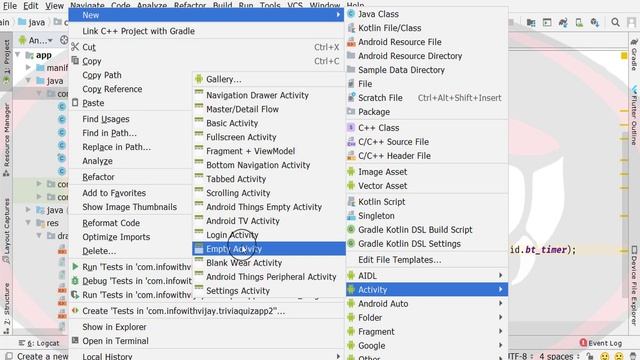
Task: Select Settings Activity template
Action: click(269, 291)
